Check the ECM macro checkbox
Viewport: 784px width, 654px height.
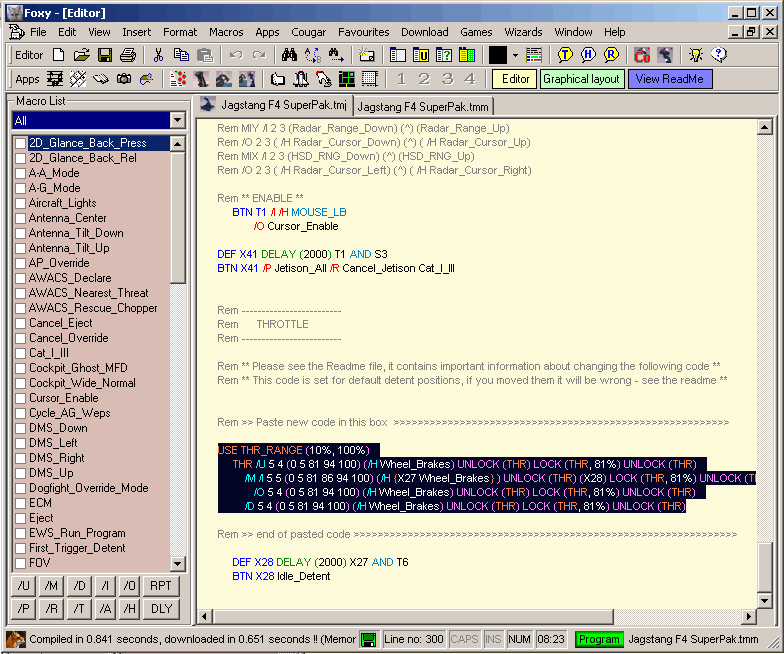coord(21,503)
